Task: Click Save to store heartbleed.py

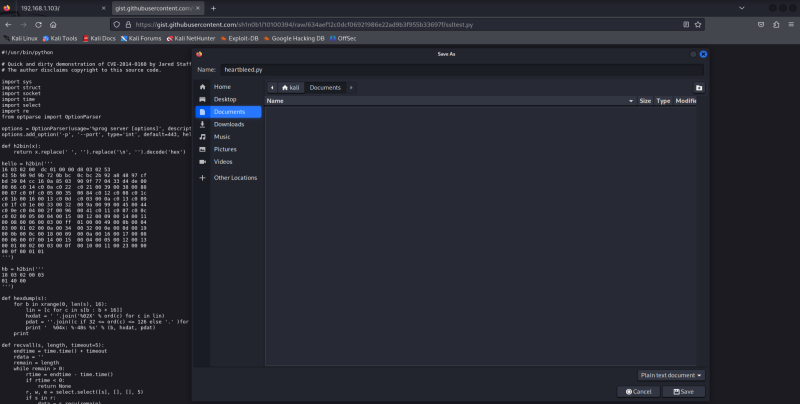Action: click(x=684, y=392)
